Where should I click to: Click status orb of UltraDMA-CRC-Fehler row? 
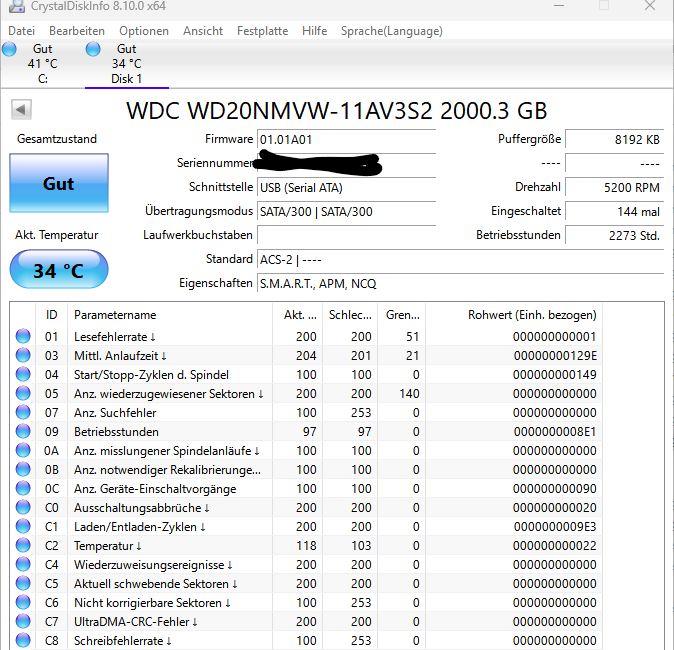point(23,621)
